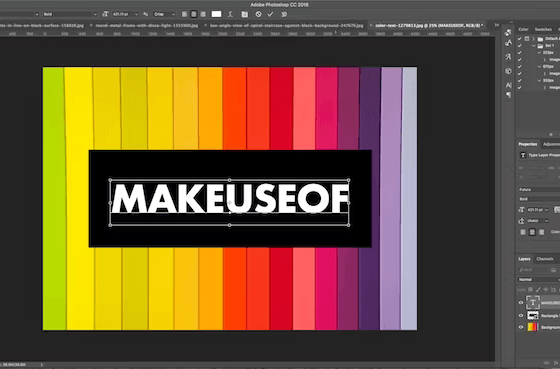Click the Type Layer Properties icon
The height and width of the screenshot is (369, 560).
(523, 155)
